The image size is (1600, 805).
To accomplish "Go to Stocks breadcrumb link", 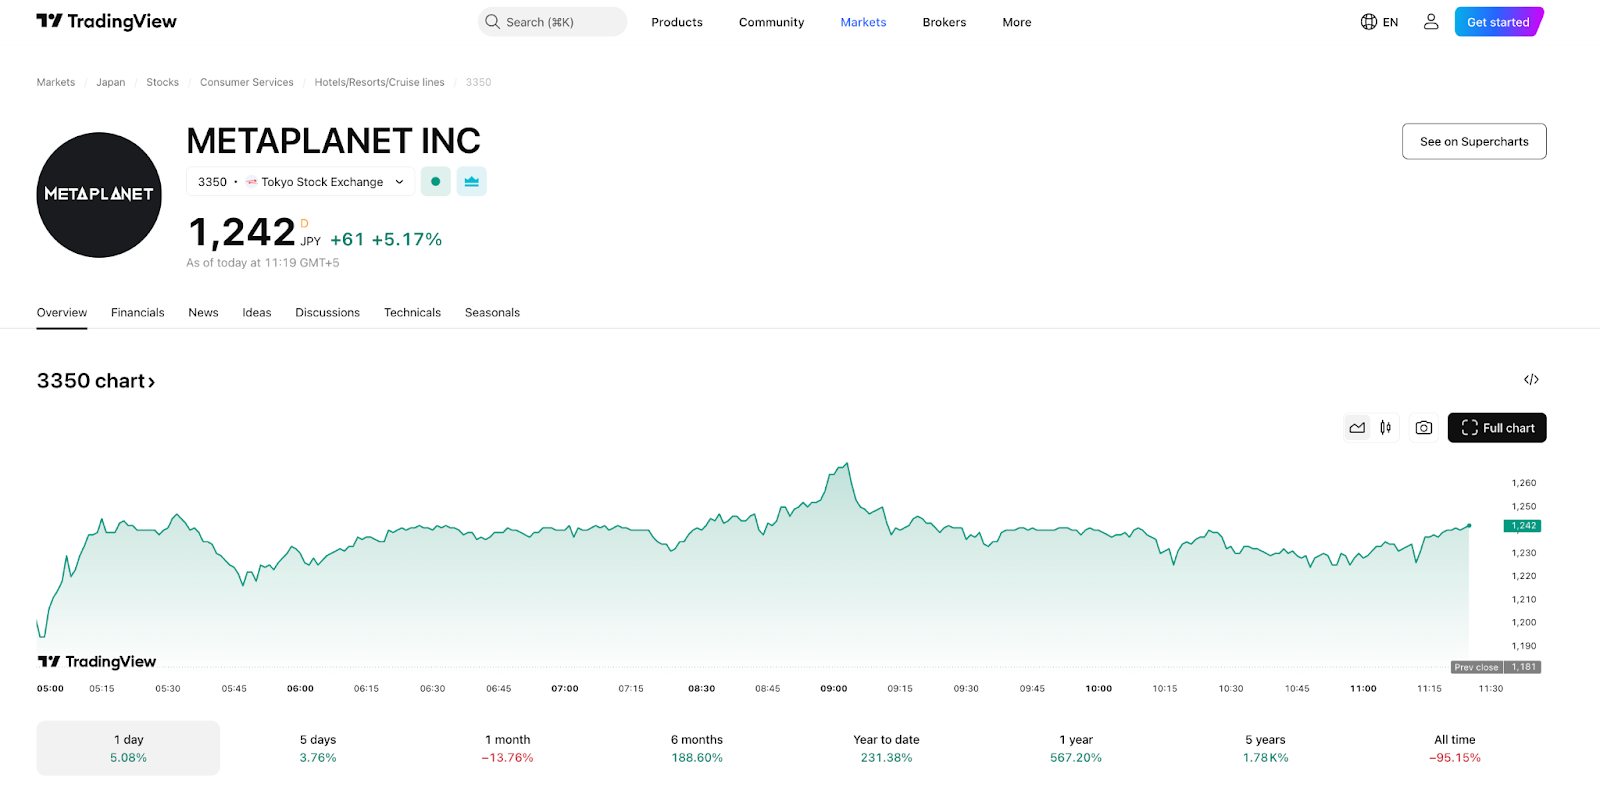I will 163,83.
